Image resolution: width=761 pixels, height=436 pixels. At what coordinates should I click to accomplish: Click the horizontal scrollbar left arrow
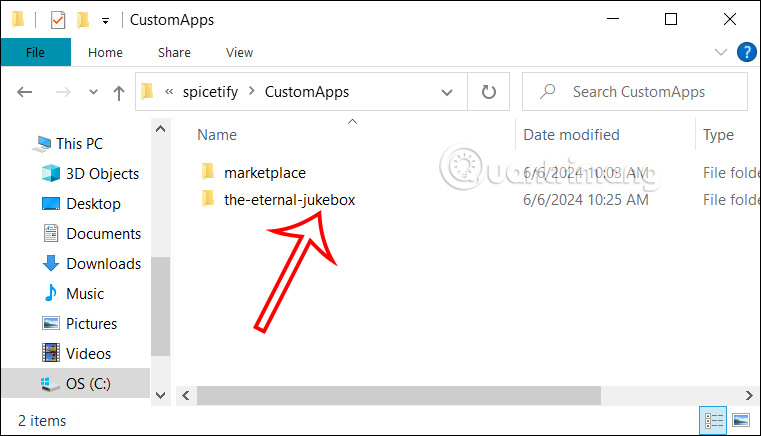tap(186, 396)
